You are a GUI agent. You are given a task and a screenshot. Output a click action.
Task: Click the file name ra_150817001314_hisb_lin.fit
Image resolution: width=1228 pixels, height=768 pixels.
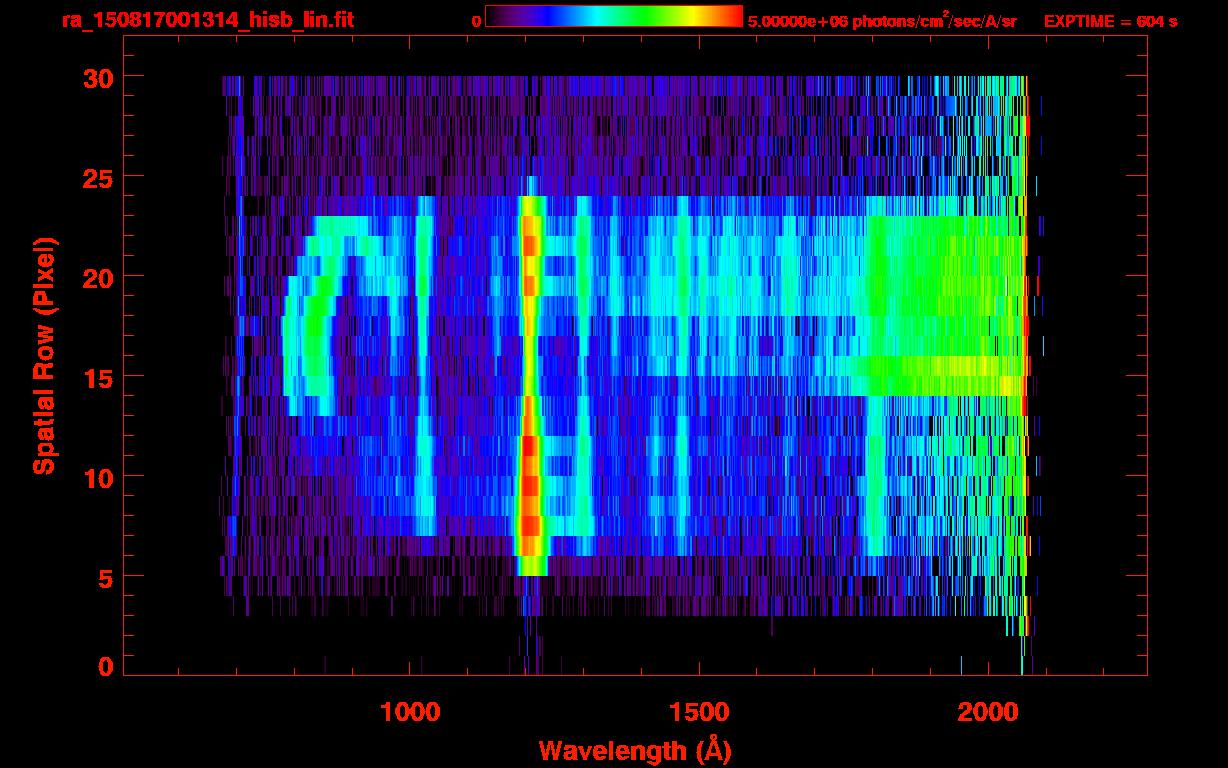pyautogui.click(x=207, y=20)
